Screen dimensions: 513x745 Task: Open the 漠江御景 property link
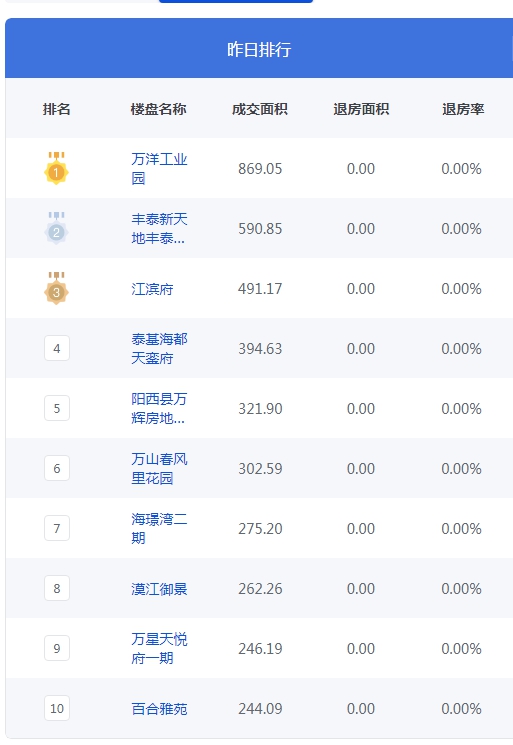click(x=159, y=589)
